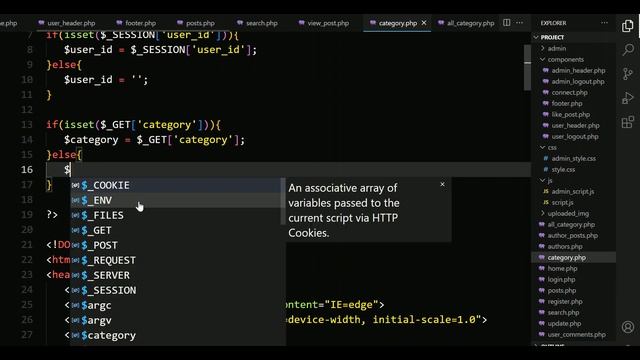Switch to footer.php tab
Screen dimensions: 640x360
(136, 23)
